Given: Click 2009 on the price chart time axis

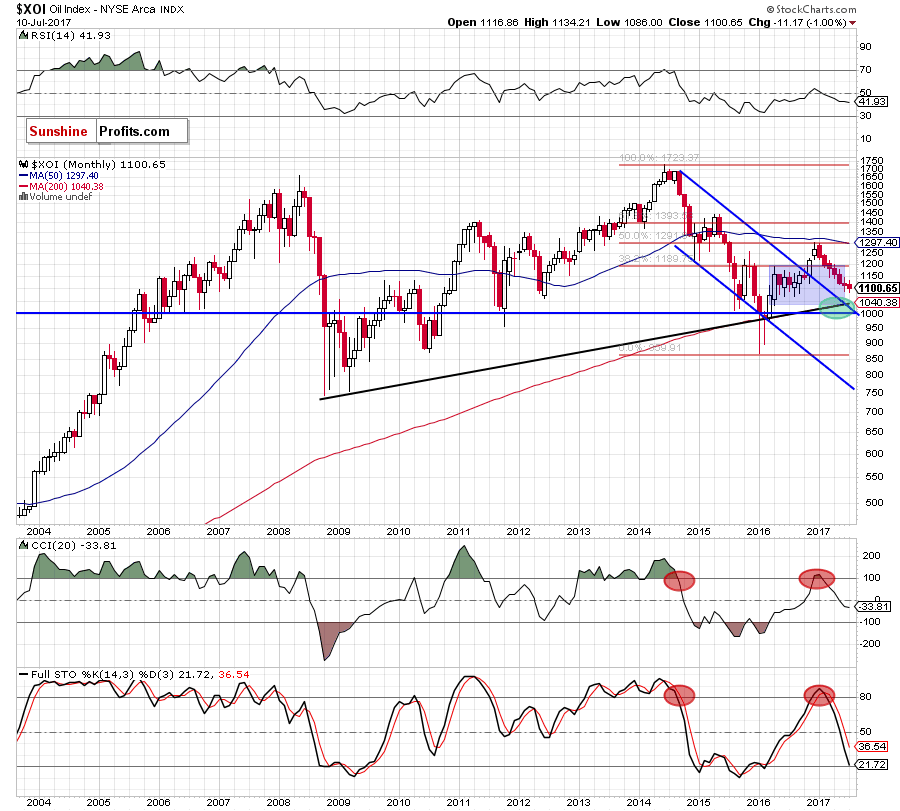Looking at the screenshot, I should (x=338, y=531).
